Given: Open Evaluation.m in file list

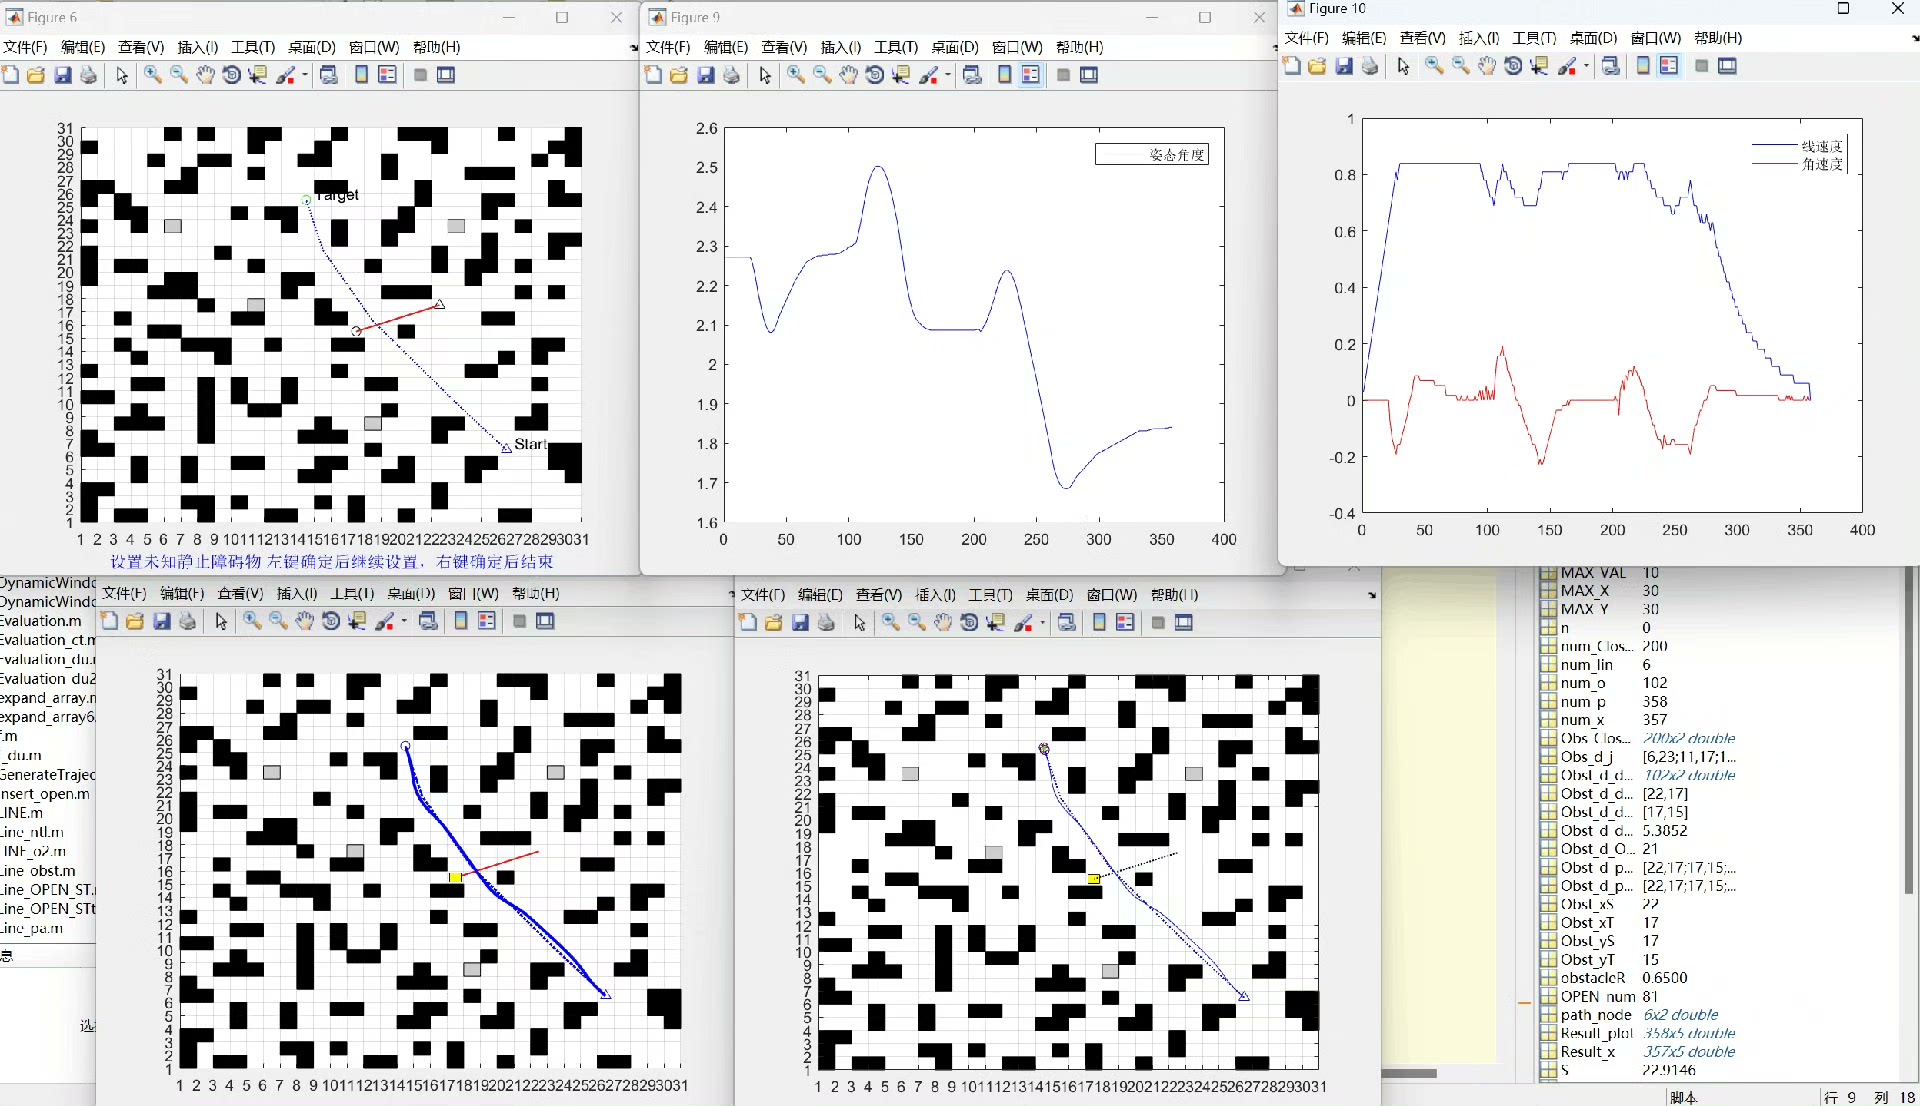Looking at the screenshot, I should 42,621.
